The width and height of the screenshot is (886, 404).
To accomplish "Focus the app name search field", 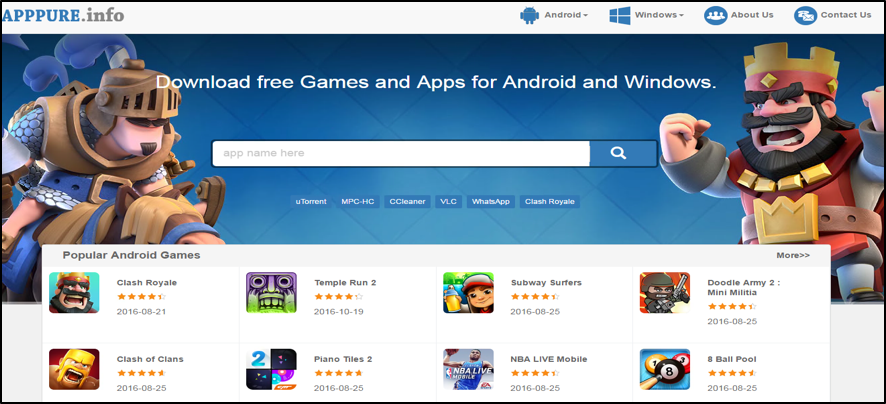I will [x=401, y=153].
